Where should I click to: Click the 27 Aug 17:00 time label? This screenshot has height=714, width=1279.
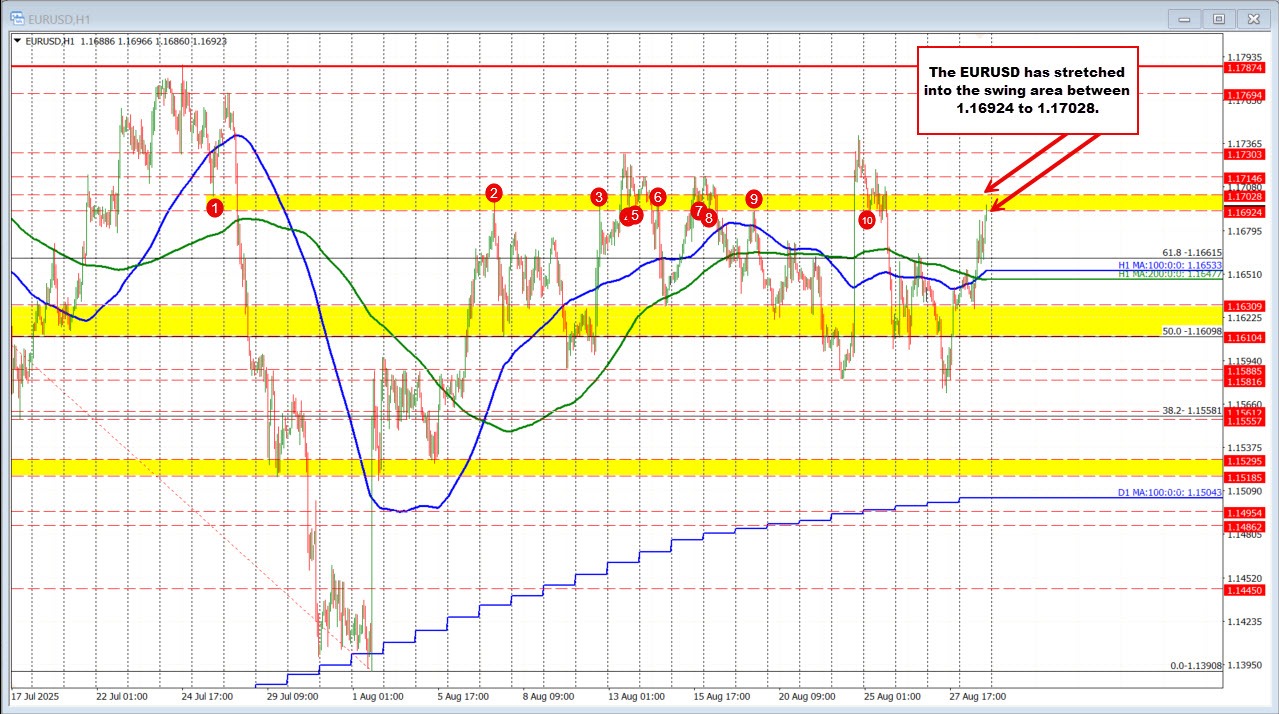click(978, 695)
